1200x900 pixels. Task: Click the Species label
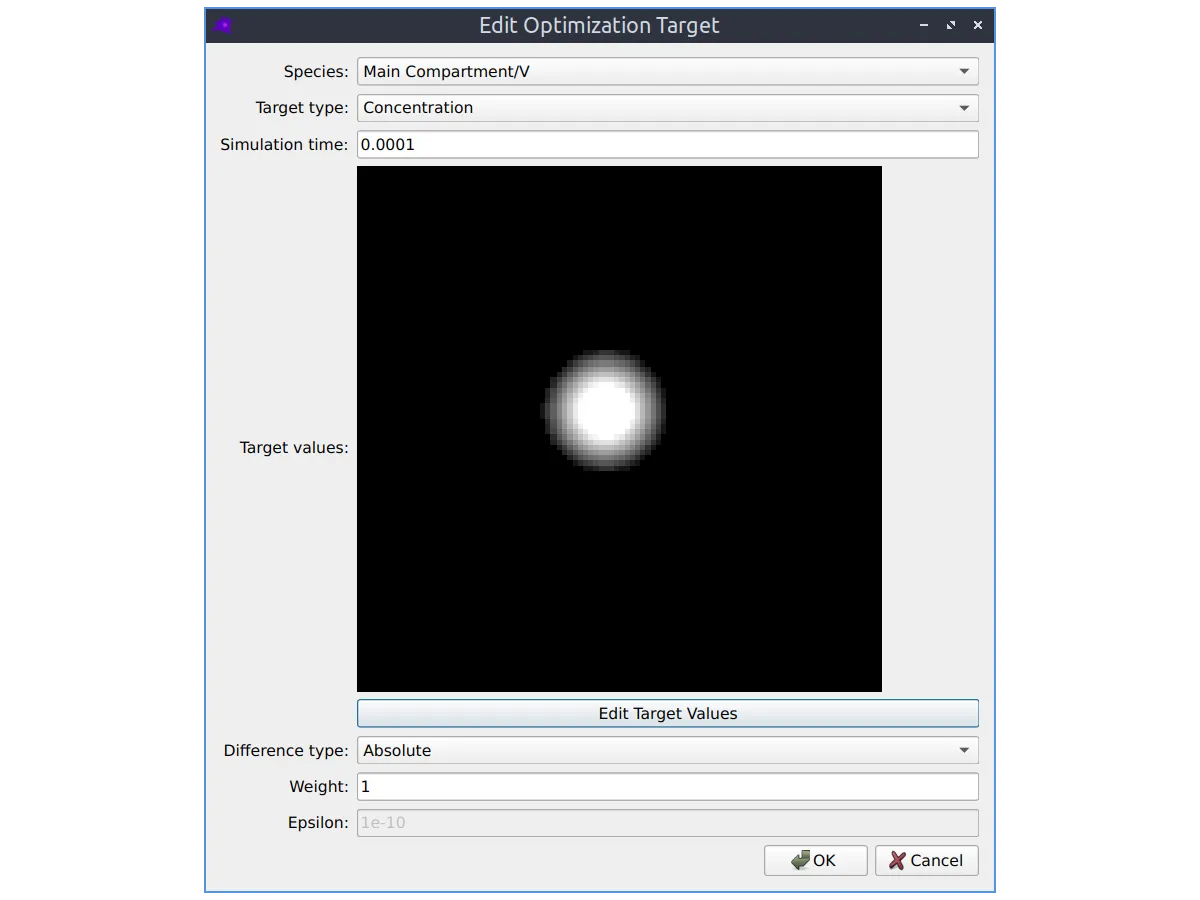316,71
